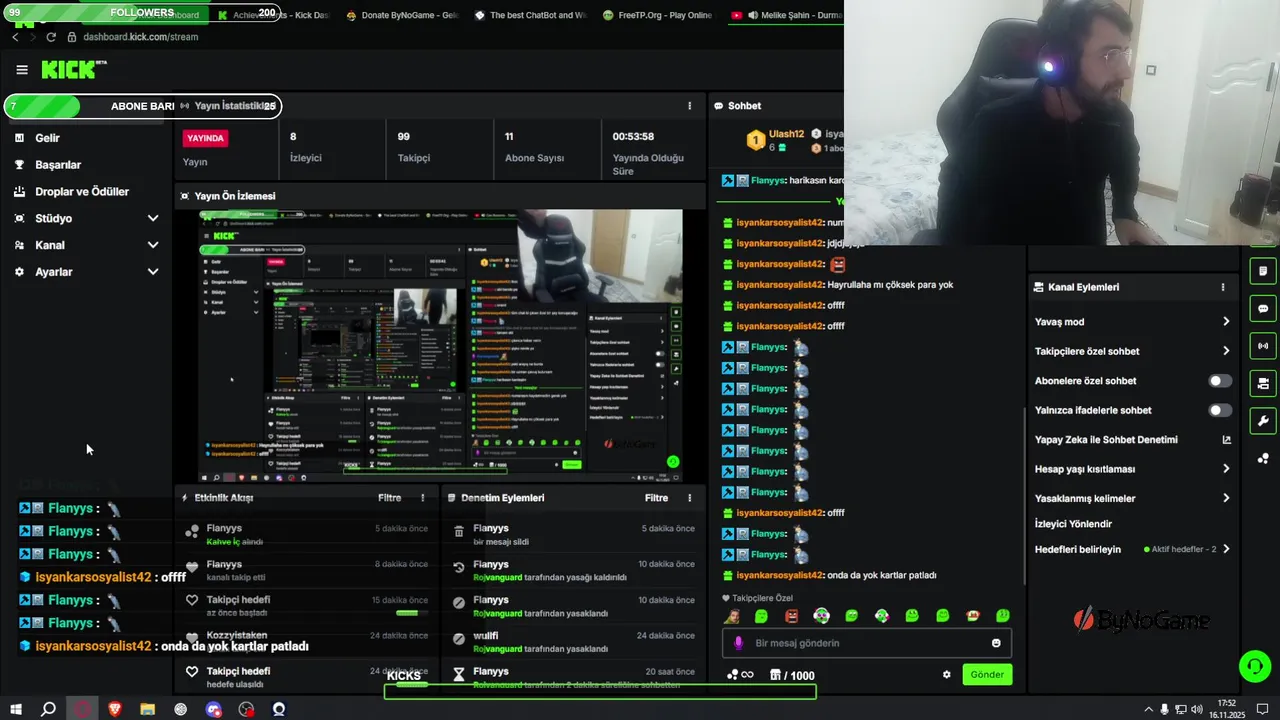Expand the Kanal sidebar section
The image size is (1280, 720).
pyautogui.click(x=87, y=245)
